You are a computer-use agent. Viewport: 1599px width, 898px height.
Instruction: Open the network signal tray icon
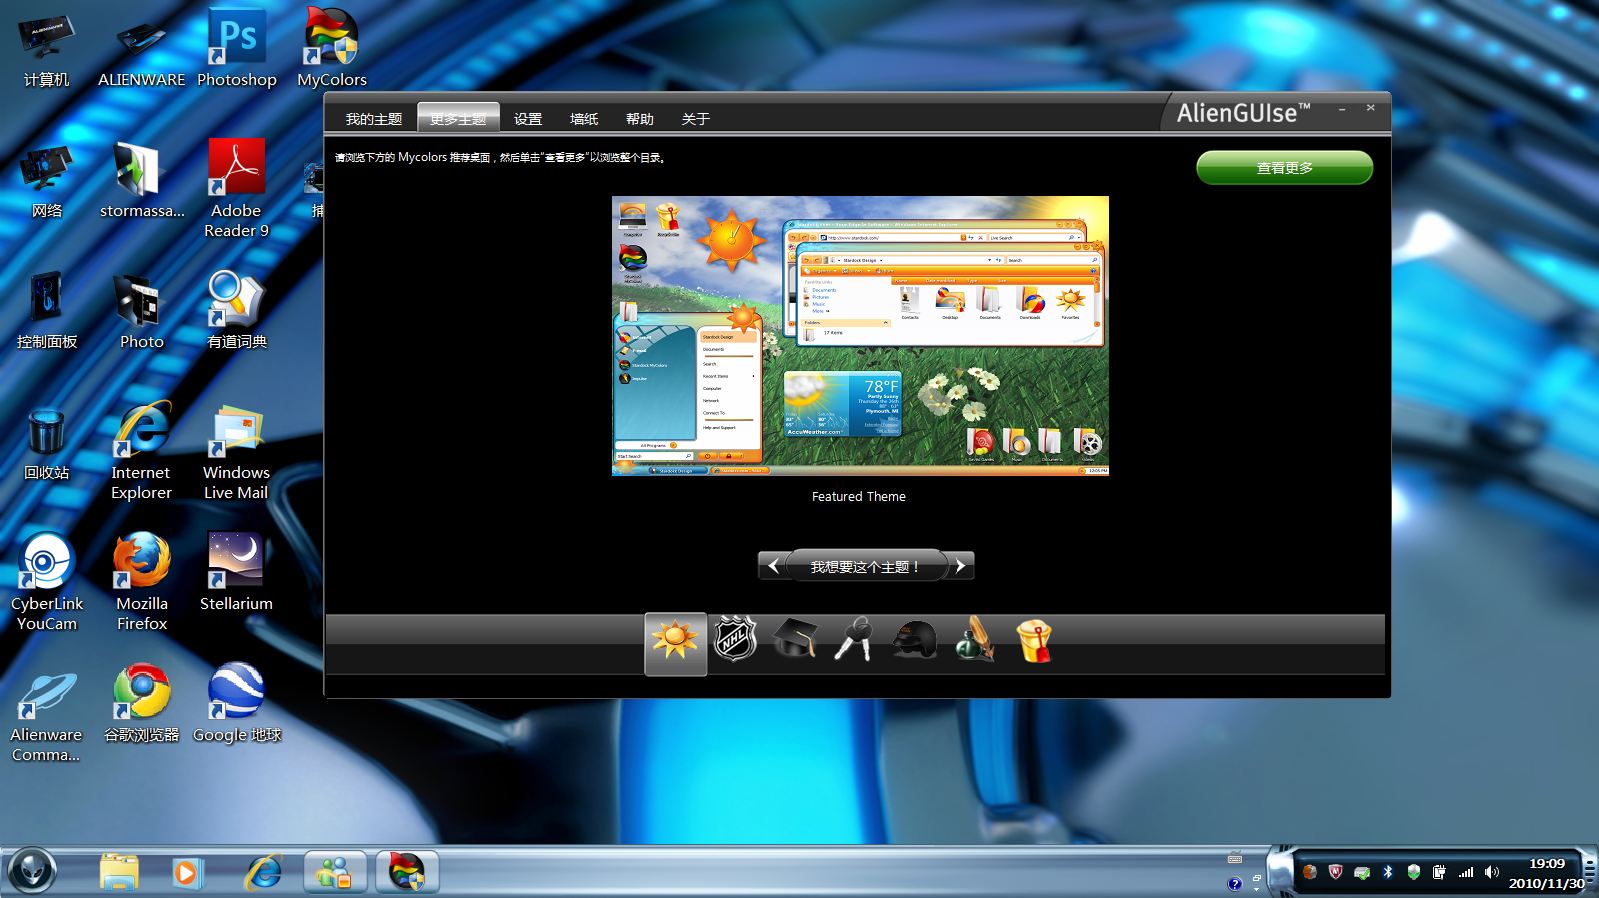(1465, 872)
